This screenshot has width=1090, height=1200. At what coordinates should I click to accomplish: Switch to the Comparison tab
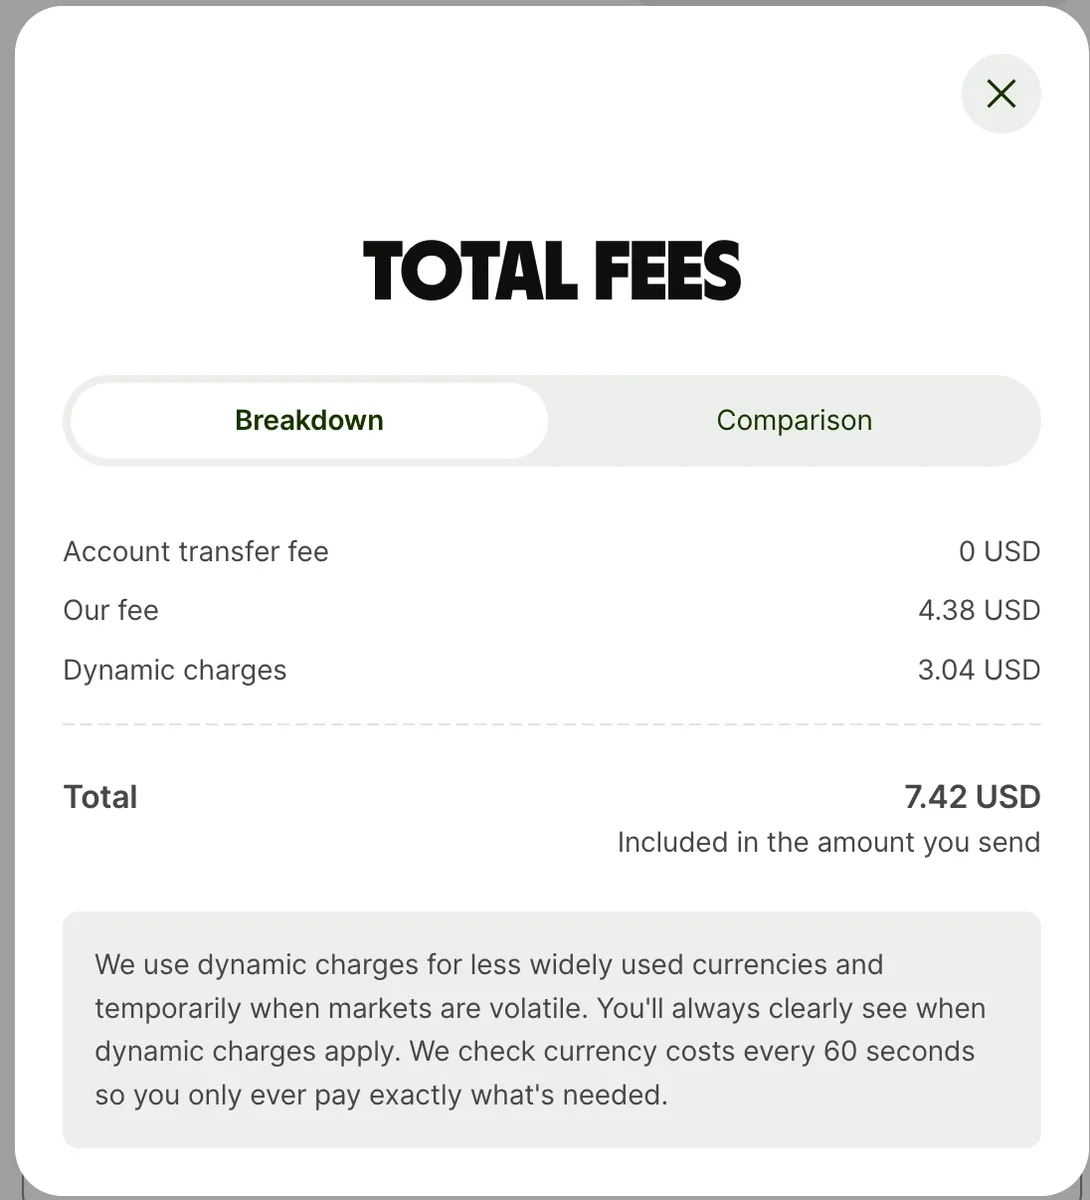[794, 420]
